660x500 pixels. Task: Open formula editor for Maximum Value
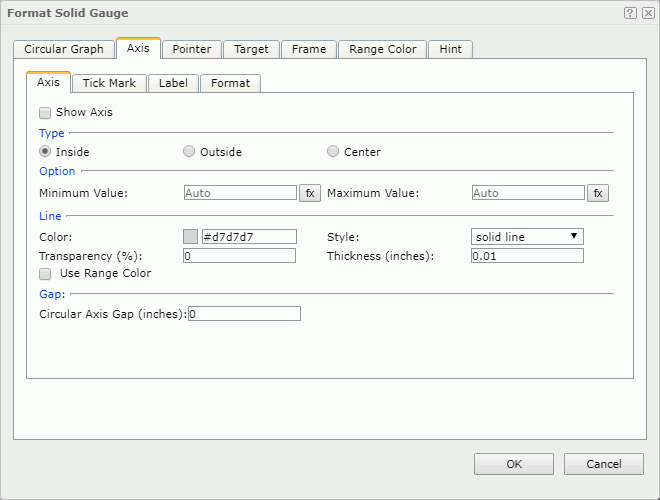click(598, 193)
